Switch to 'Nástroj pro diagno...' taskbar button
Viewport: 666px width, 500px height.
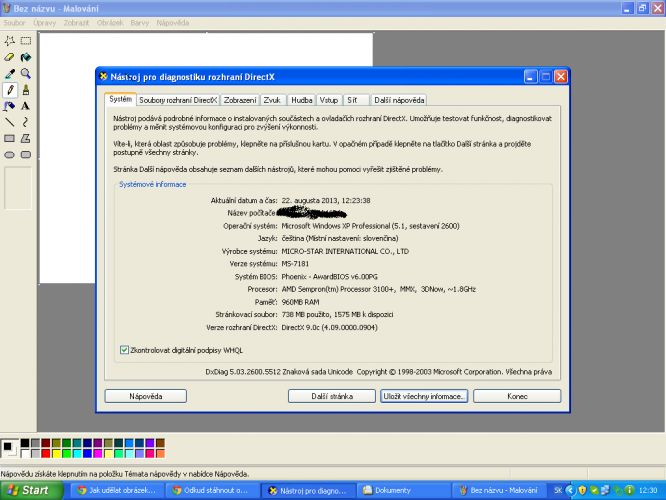tap(307, 490)
